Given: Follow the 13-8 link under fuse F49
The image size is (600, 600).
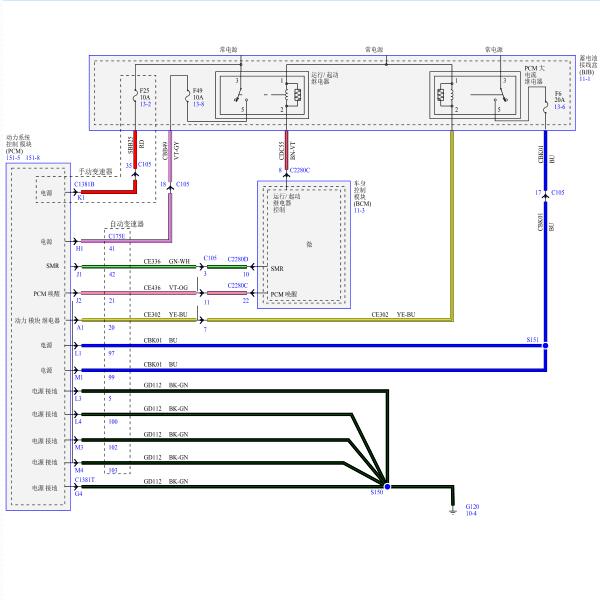Looking at the screenshot, I should (x=198, y=104).
